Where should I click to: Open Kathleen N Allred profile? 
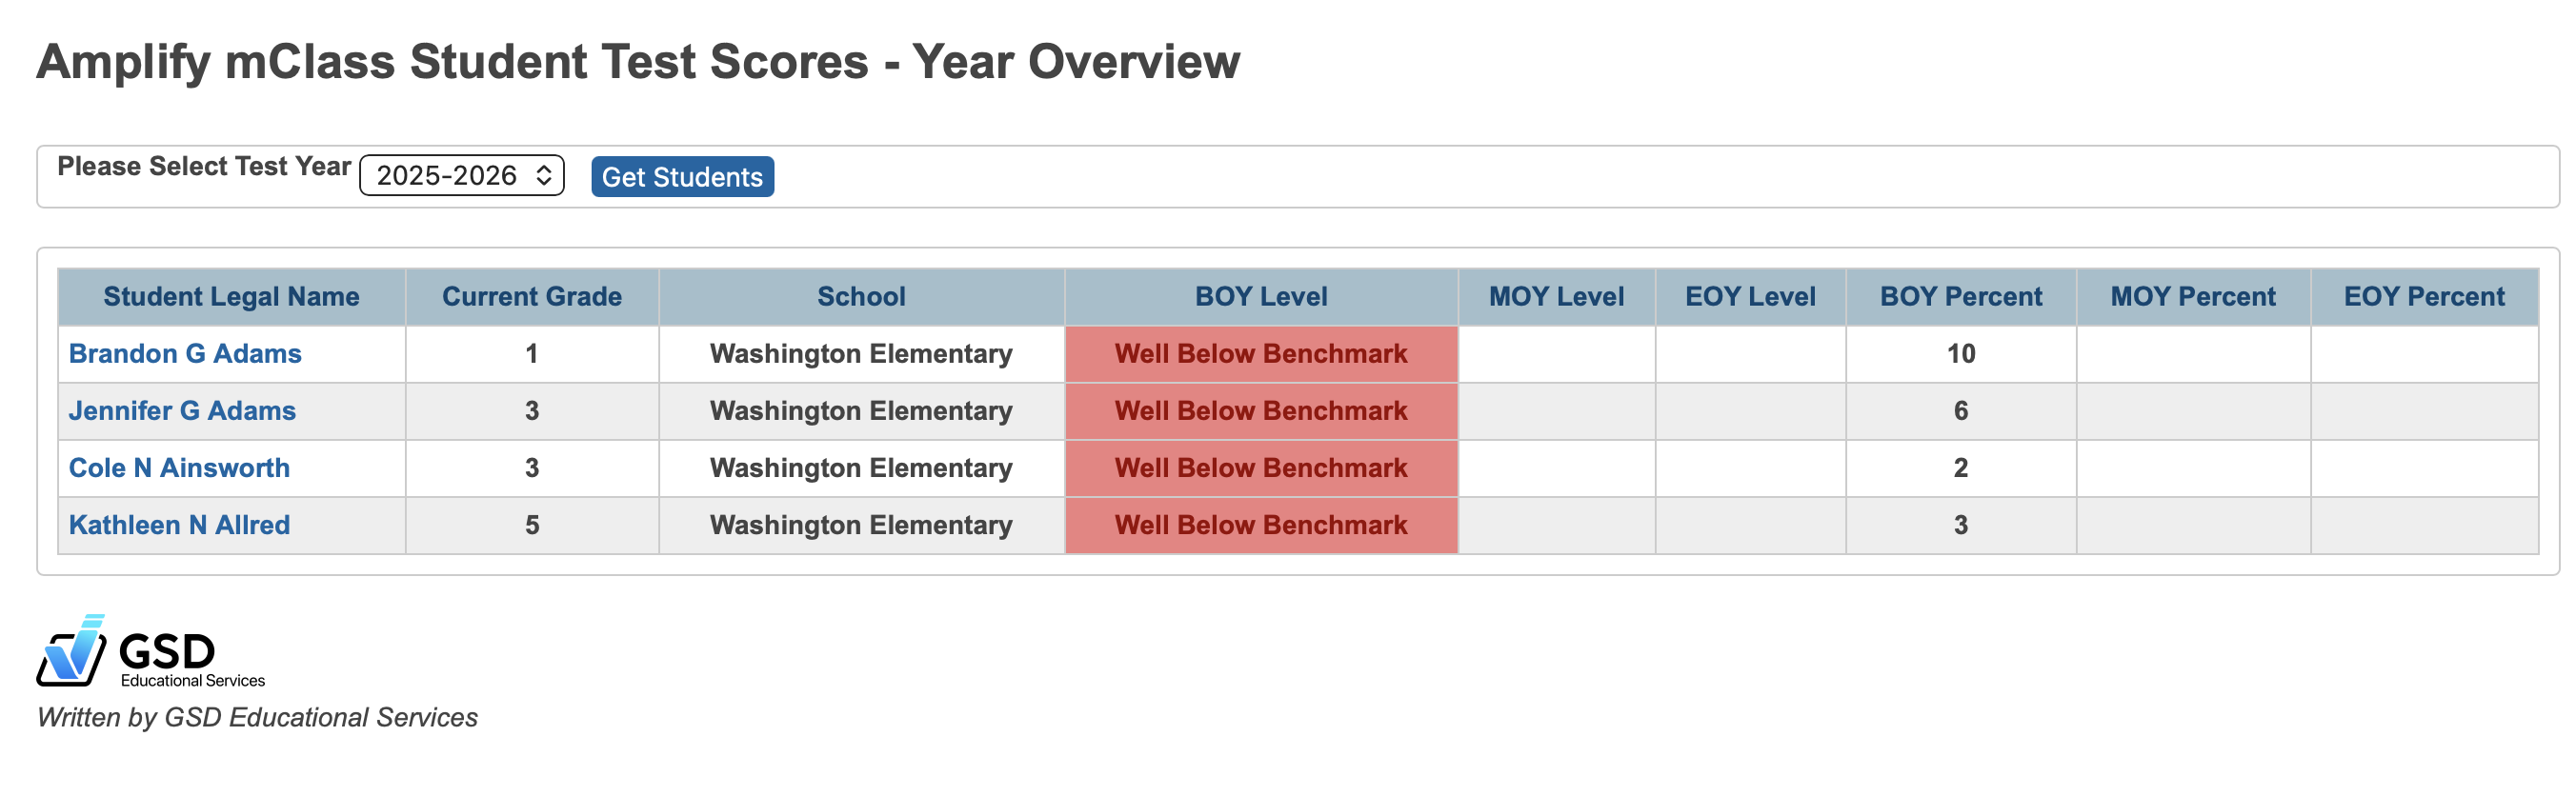(178, 524)
